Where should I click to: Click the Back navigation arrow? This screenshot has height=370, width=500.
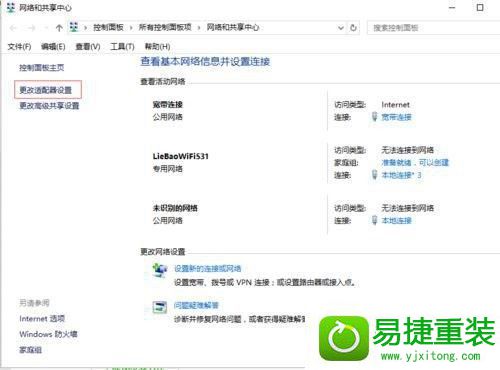[x=13, y=28]
